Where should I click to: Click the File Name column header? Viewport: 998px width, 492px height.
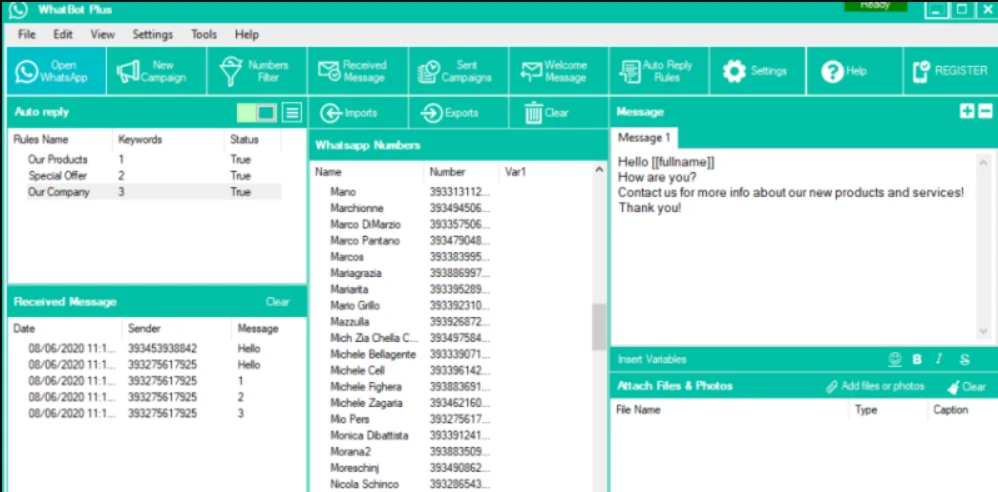coord(729,410)
